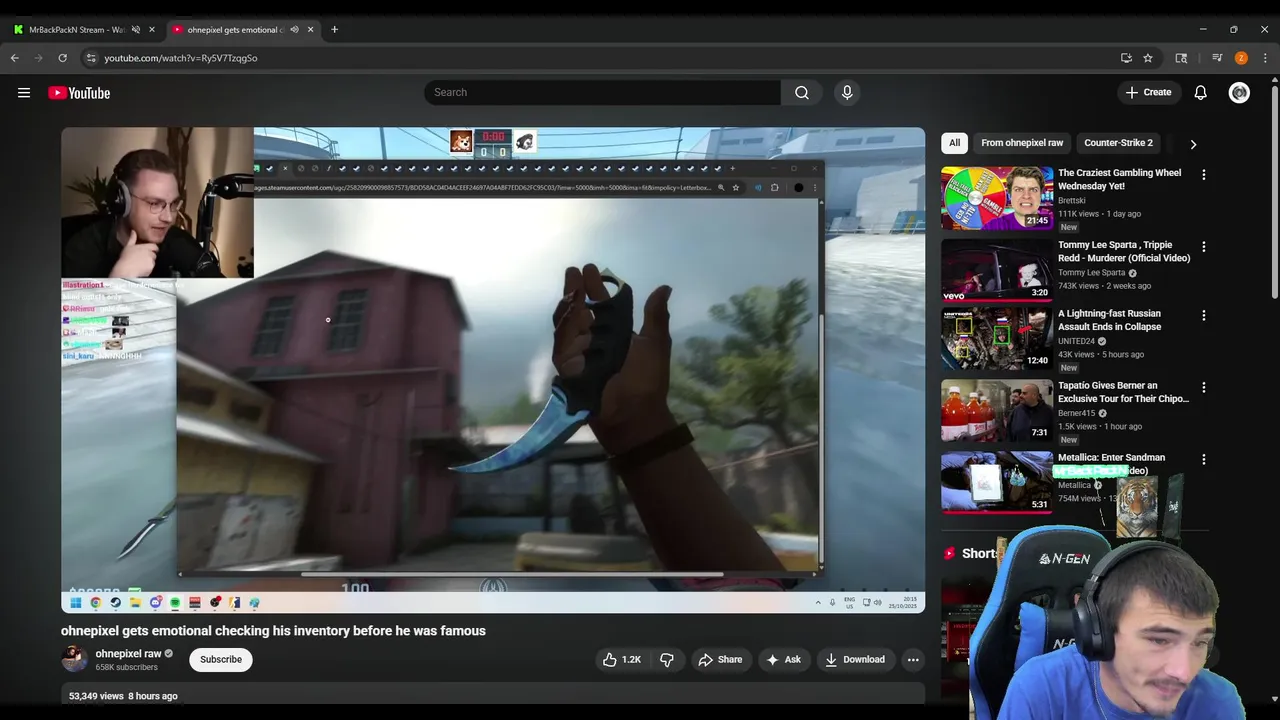Click the Metallica Enter Sandman thumbnail
This screenshot has height=720, width=1280.
tap(997, 482)
